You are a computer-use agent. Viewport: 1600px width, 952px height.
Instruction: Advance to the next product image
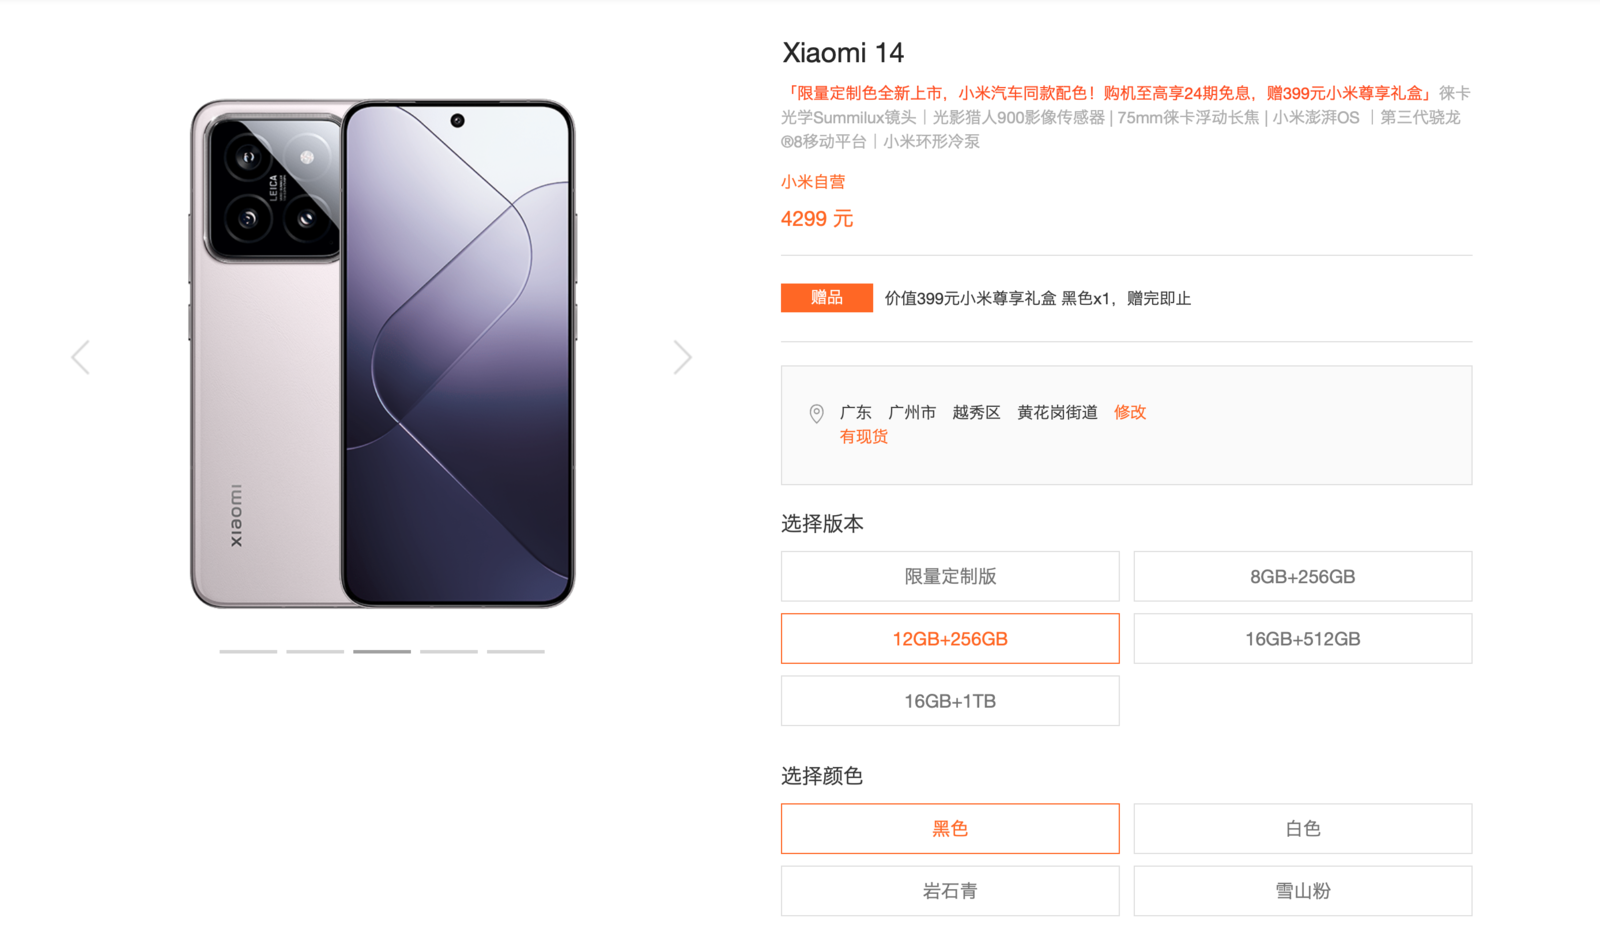(682, 357)
